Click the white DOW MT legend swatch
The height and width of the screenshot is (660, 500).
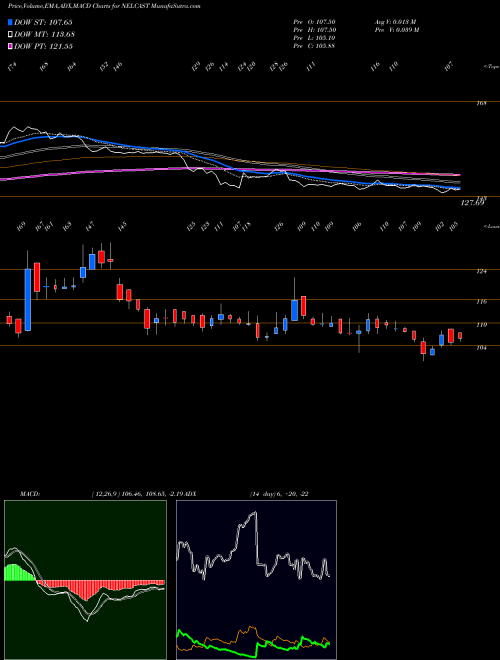(10, 34)
